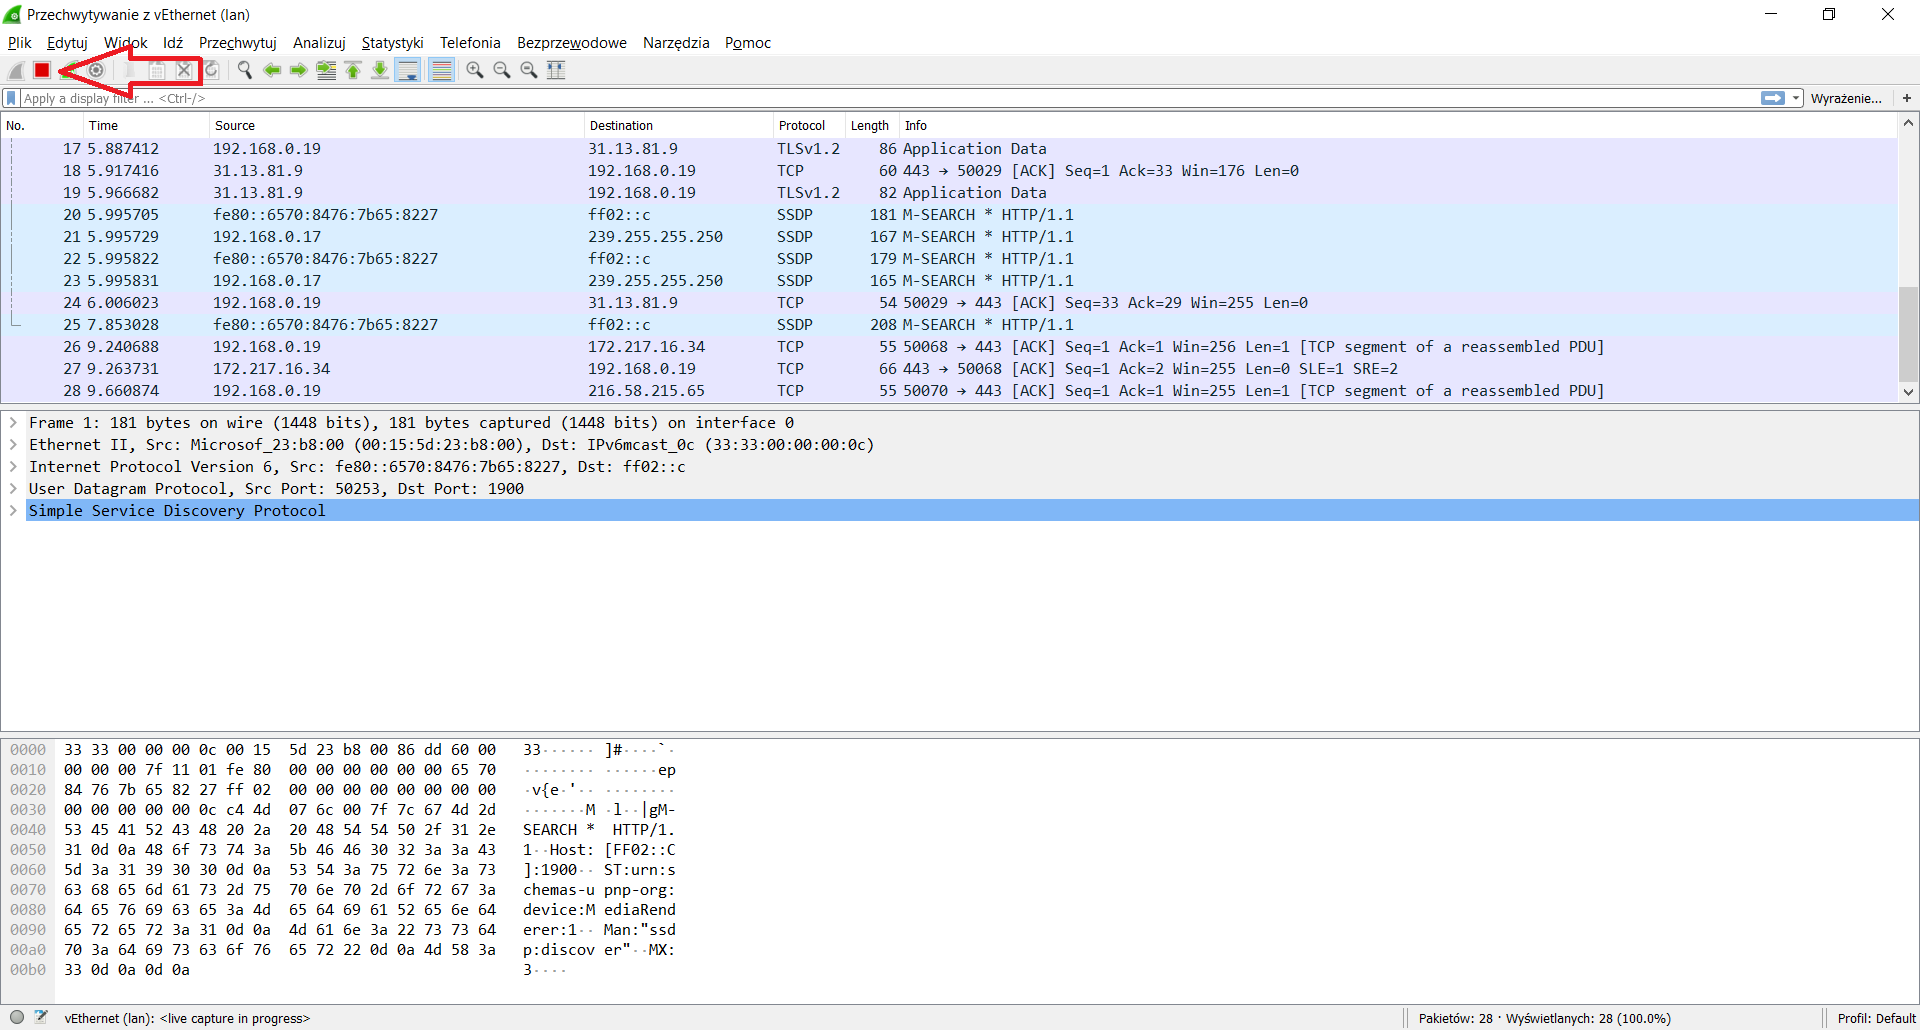
Task: Click the packet list vertical scrollbar
Action: [x=1908, y=258]
